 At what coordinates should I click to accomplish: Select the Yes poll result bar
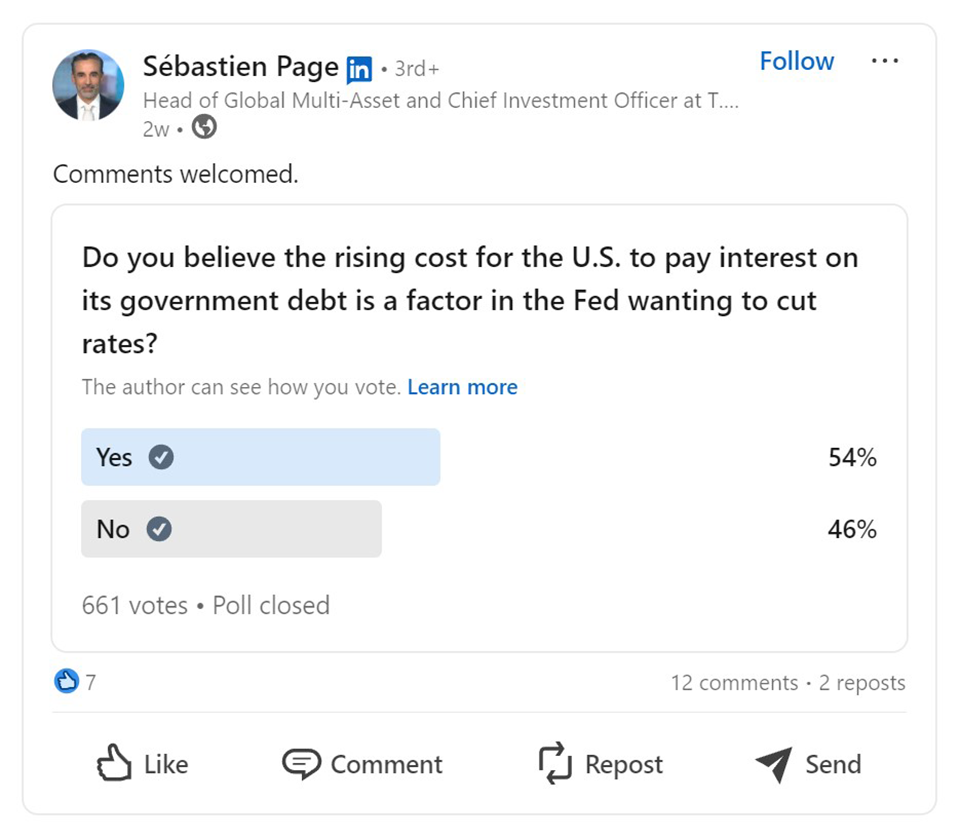tap(260, 457)
